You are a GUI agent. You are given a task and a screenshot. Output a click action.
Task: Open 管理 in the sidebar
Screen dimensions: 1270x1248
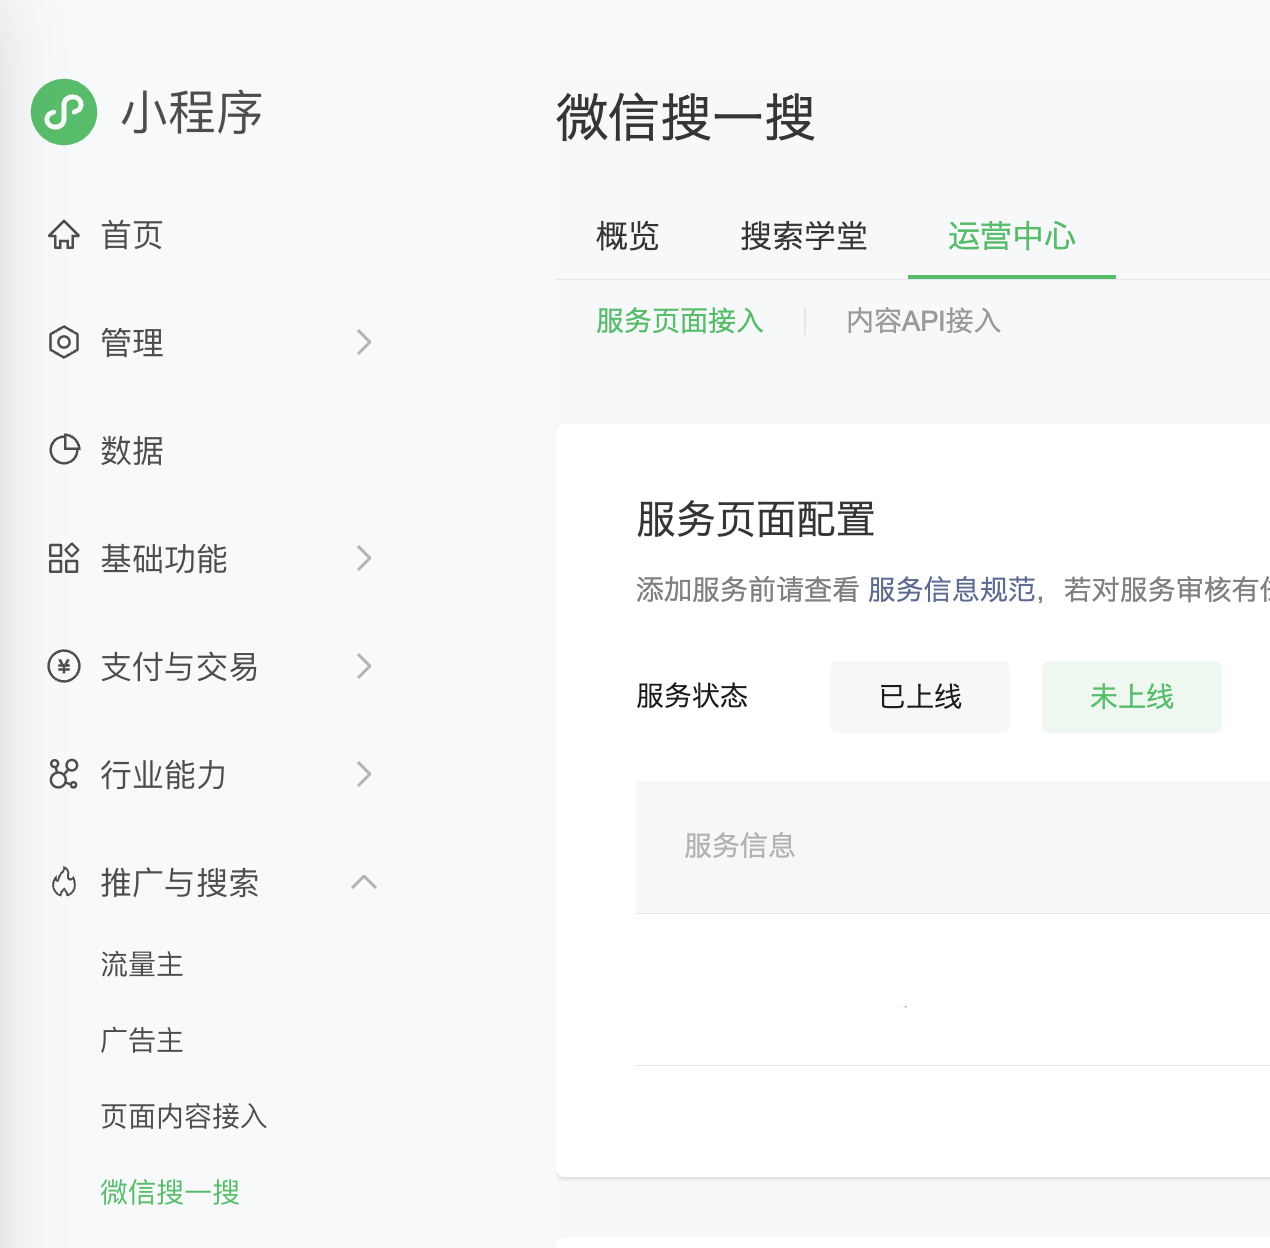click(x=131, y=343)
